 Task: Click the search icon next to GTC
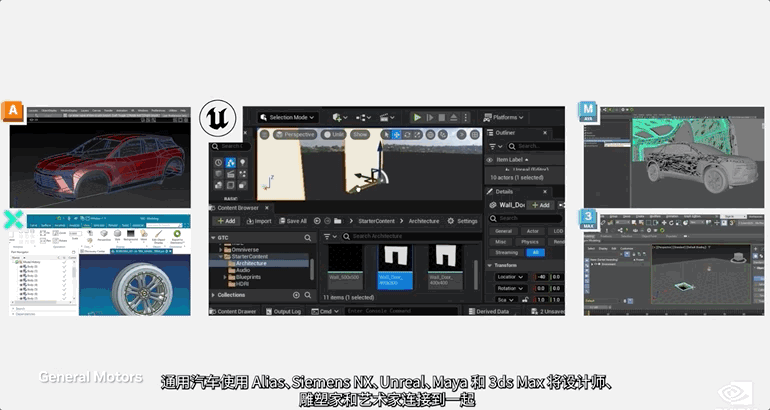coord(307,238)
